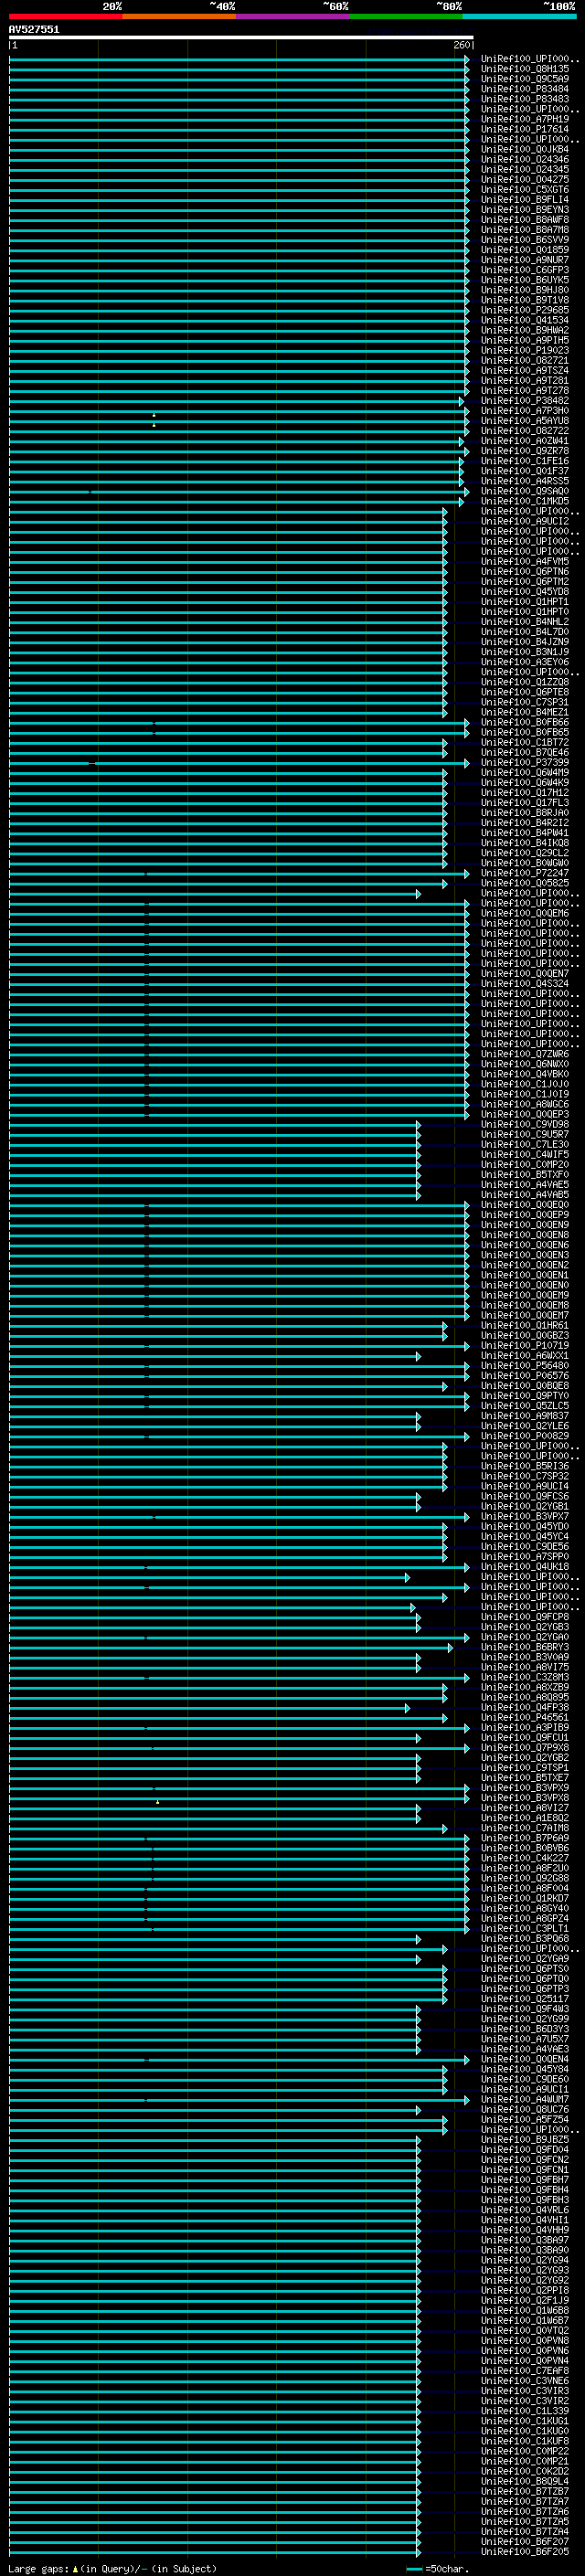Click the white query length bar
This screenshot has height=2576, width=585.
[241, 37]
